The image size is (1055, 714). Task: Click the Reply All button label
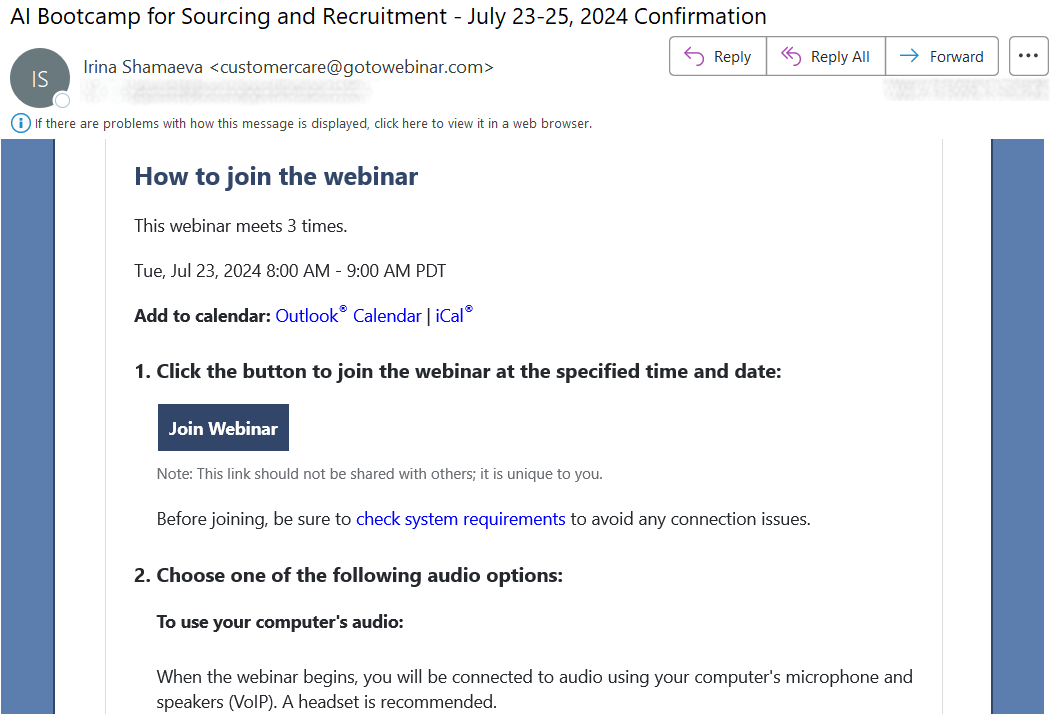coord(840,57)
